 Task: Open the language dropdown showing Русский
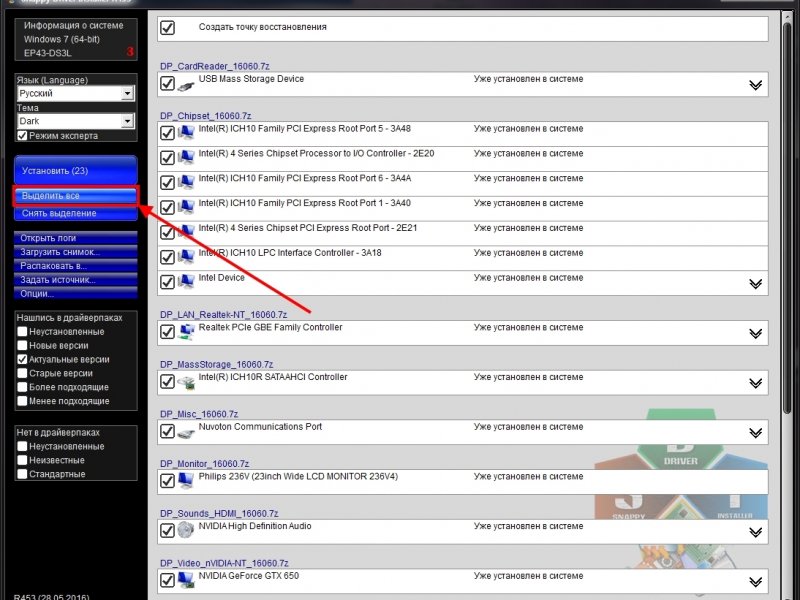tap(76, 93)
